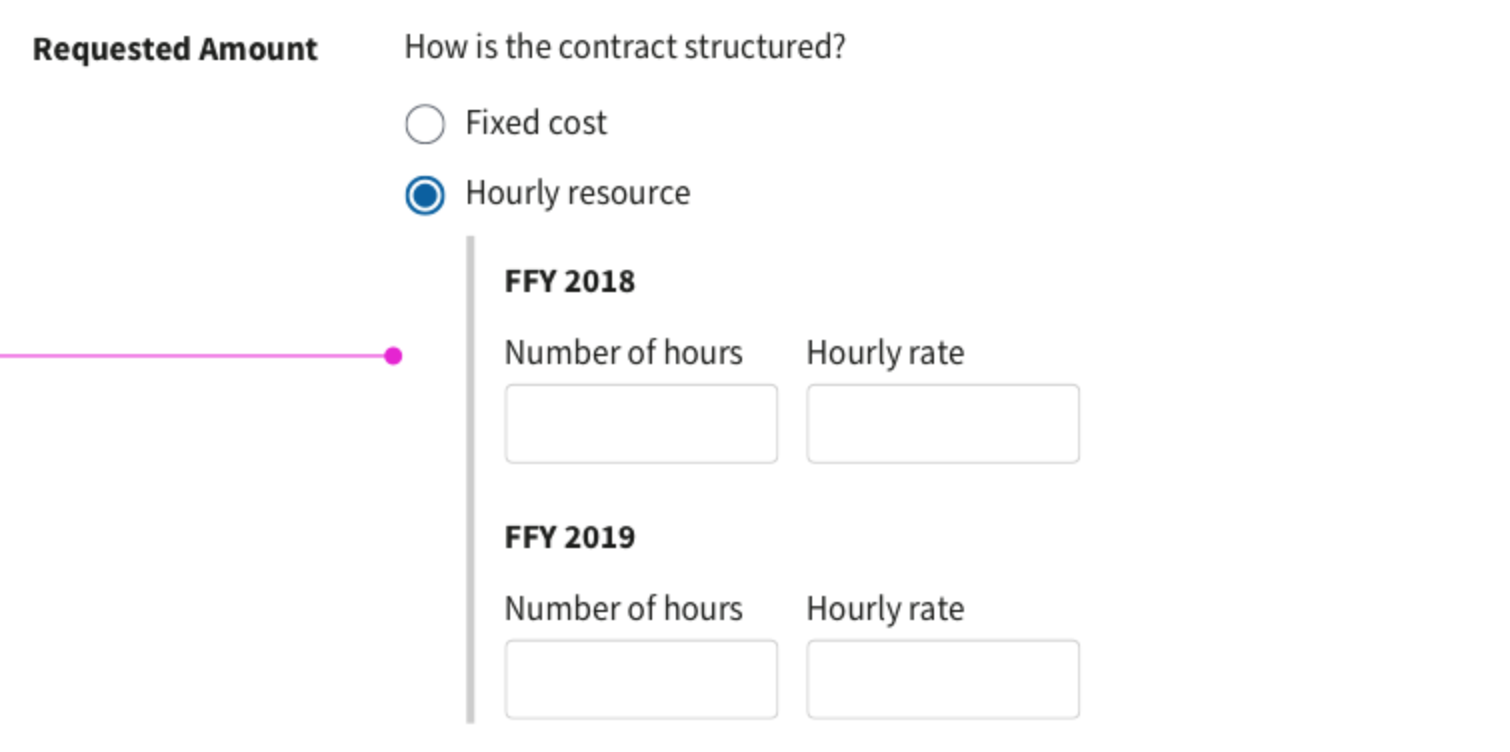Viewport: 1510px width, 752px height.
Task: Click the FFY 2019 Number of hours field
Action: click(x=640, y=678)
